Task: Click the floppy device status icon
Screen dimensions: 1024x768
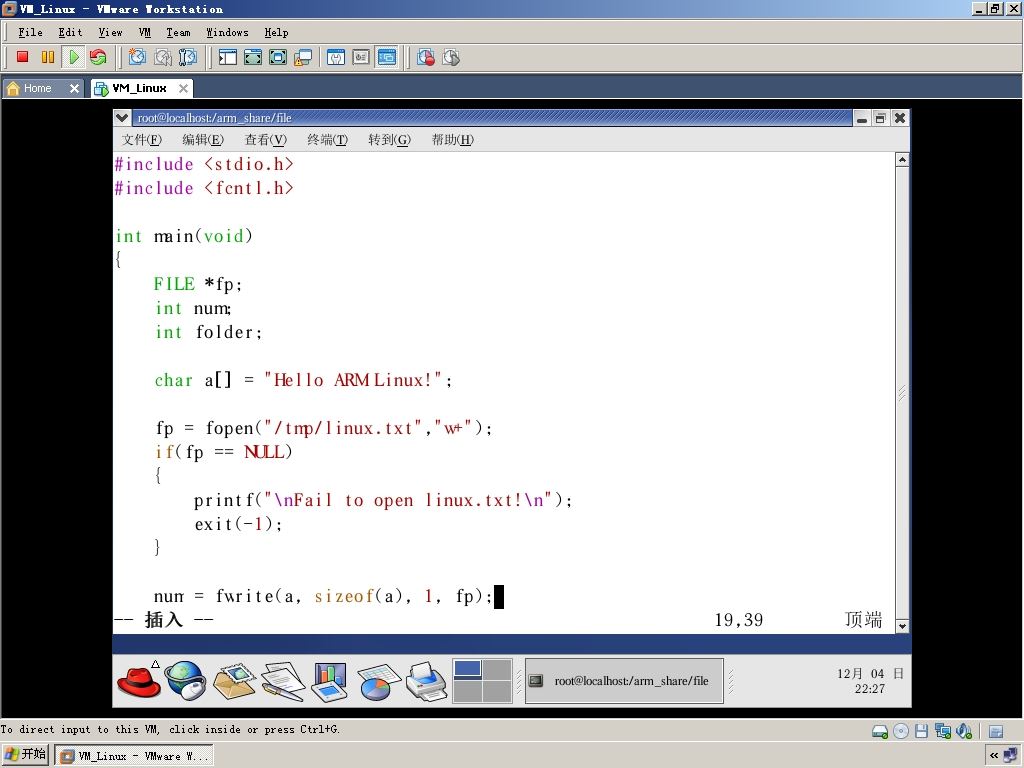Action: click(x=921, y=731)
